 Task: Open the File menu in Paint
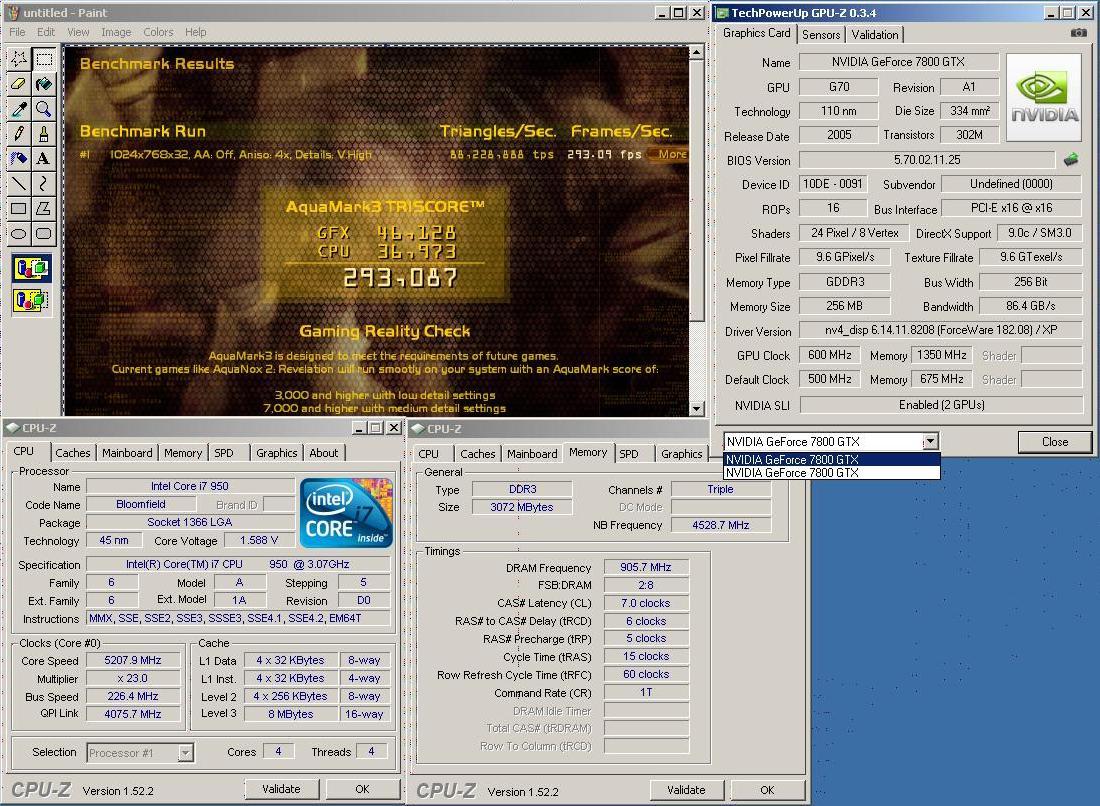click(17, 32)
